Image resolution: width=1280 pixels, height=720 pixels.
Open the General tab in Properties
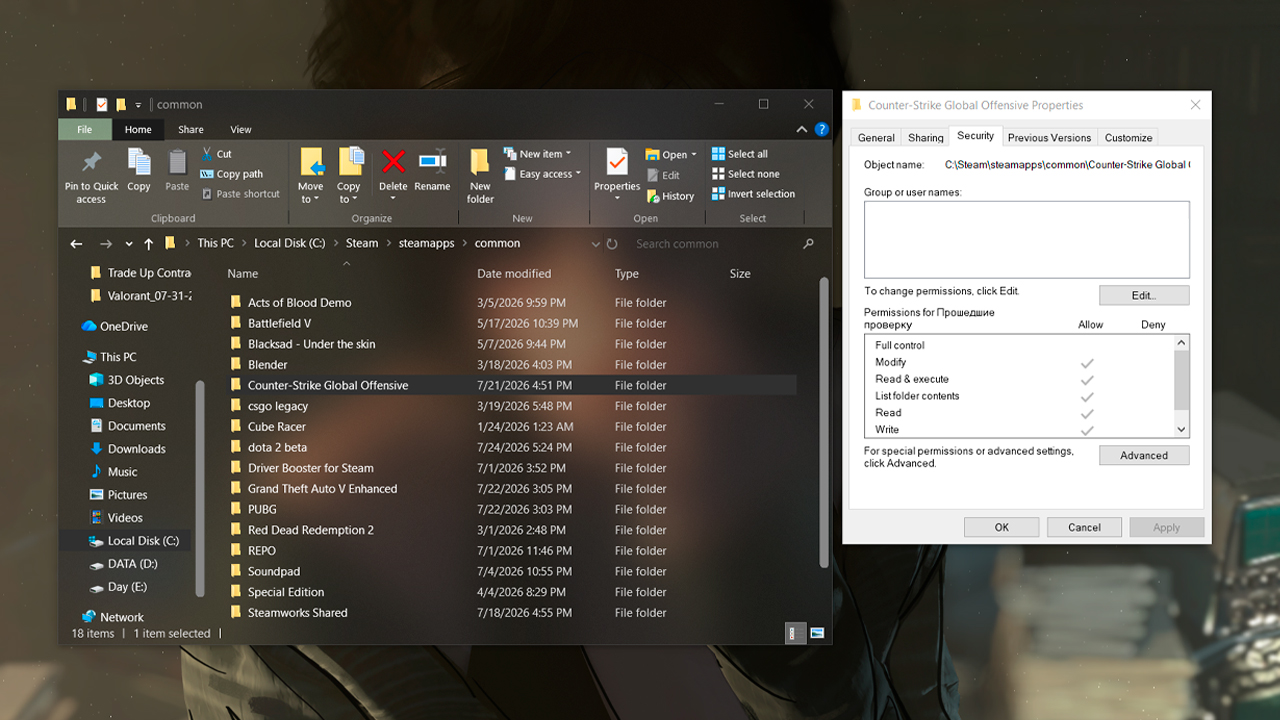point(876,138)
